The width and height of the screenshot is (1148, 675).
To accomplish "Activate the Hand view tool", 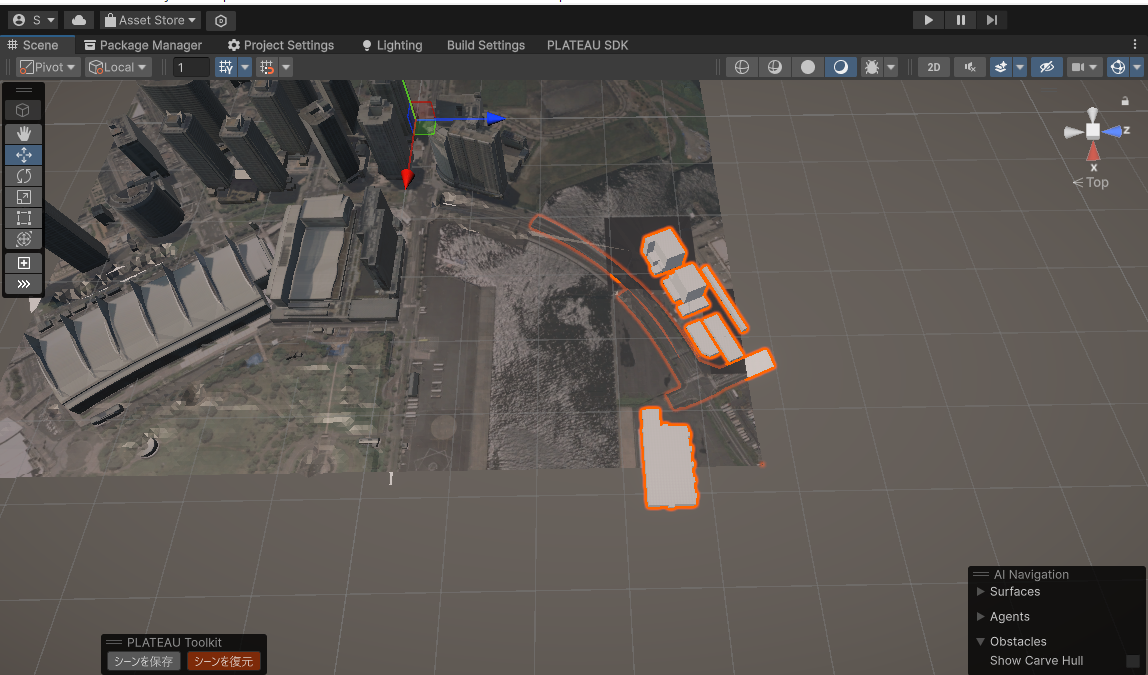I will [x=23, y=133].
